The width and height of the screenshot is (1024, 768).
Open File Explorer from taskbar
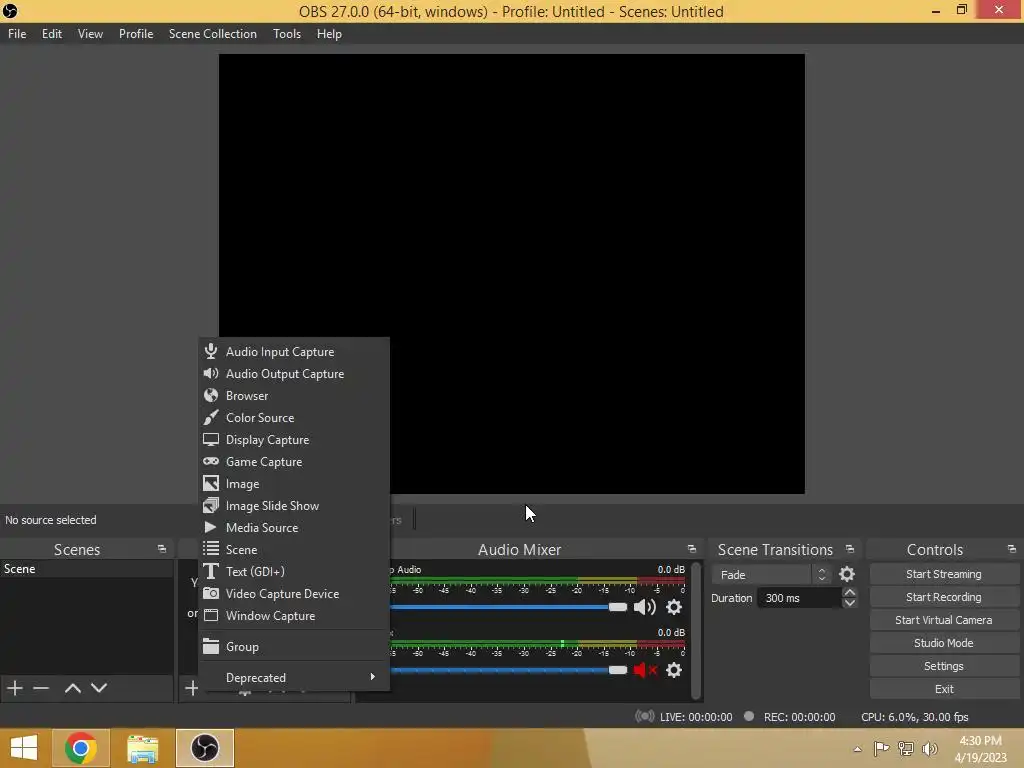142,748
